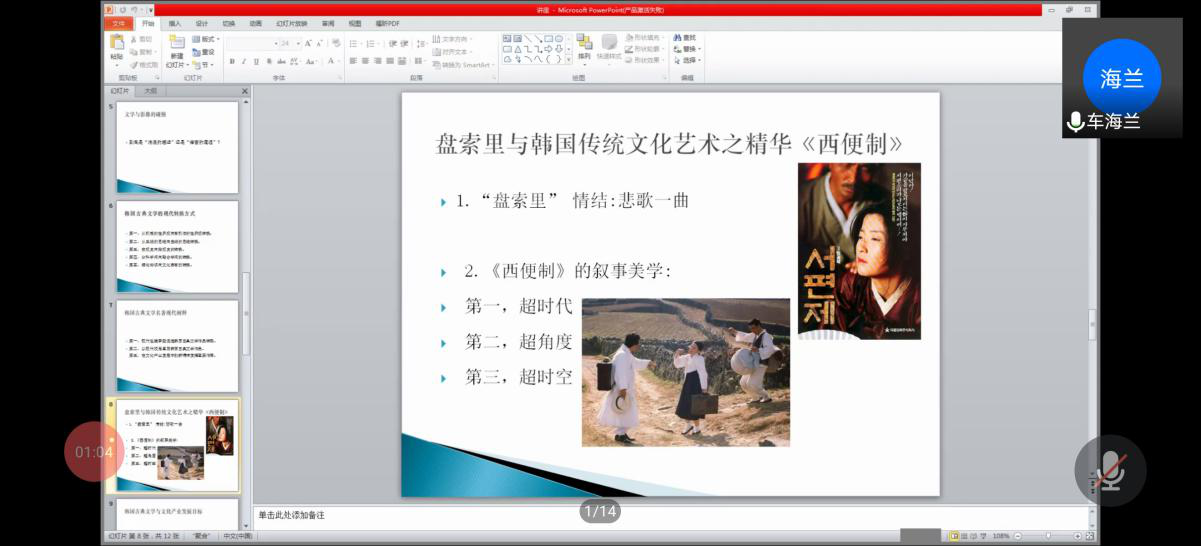Click the Paste (粘贴) icon
The height and width of the screenshot is (546, 1201).
pos(117,43)
